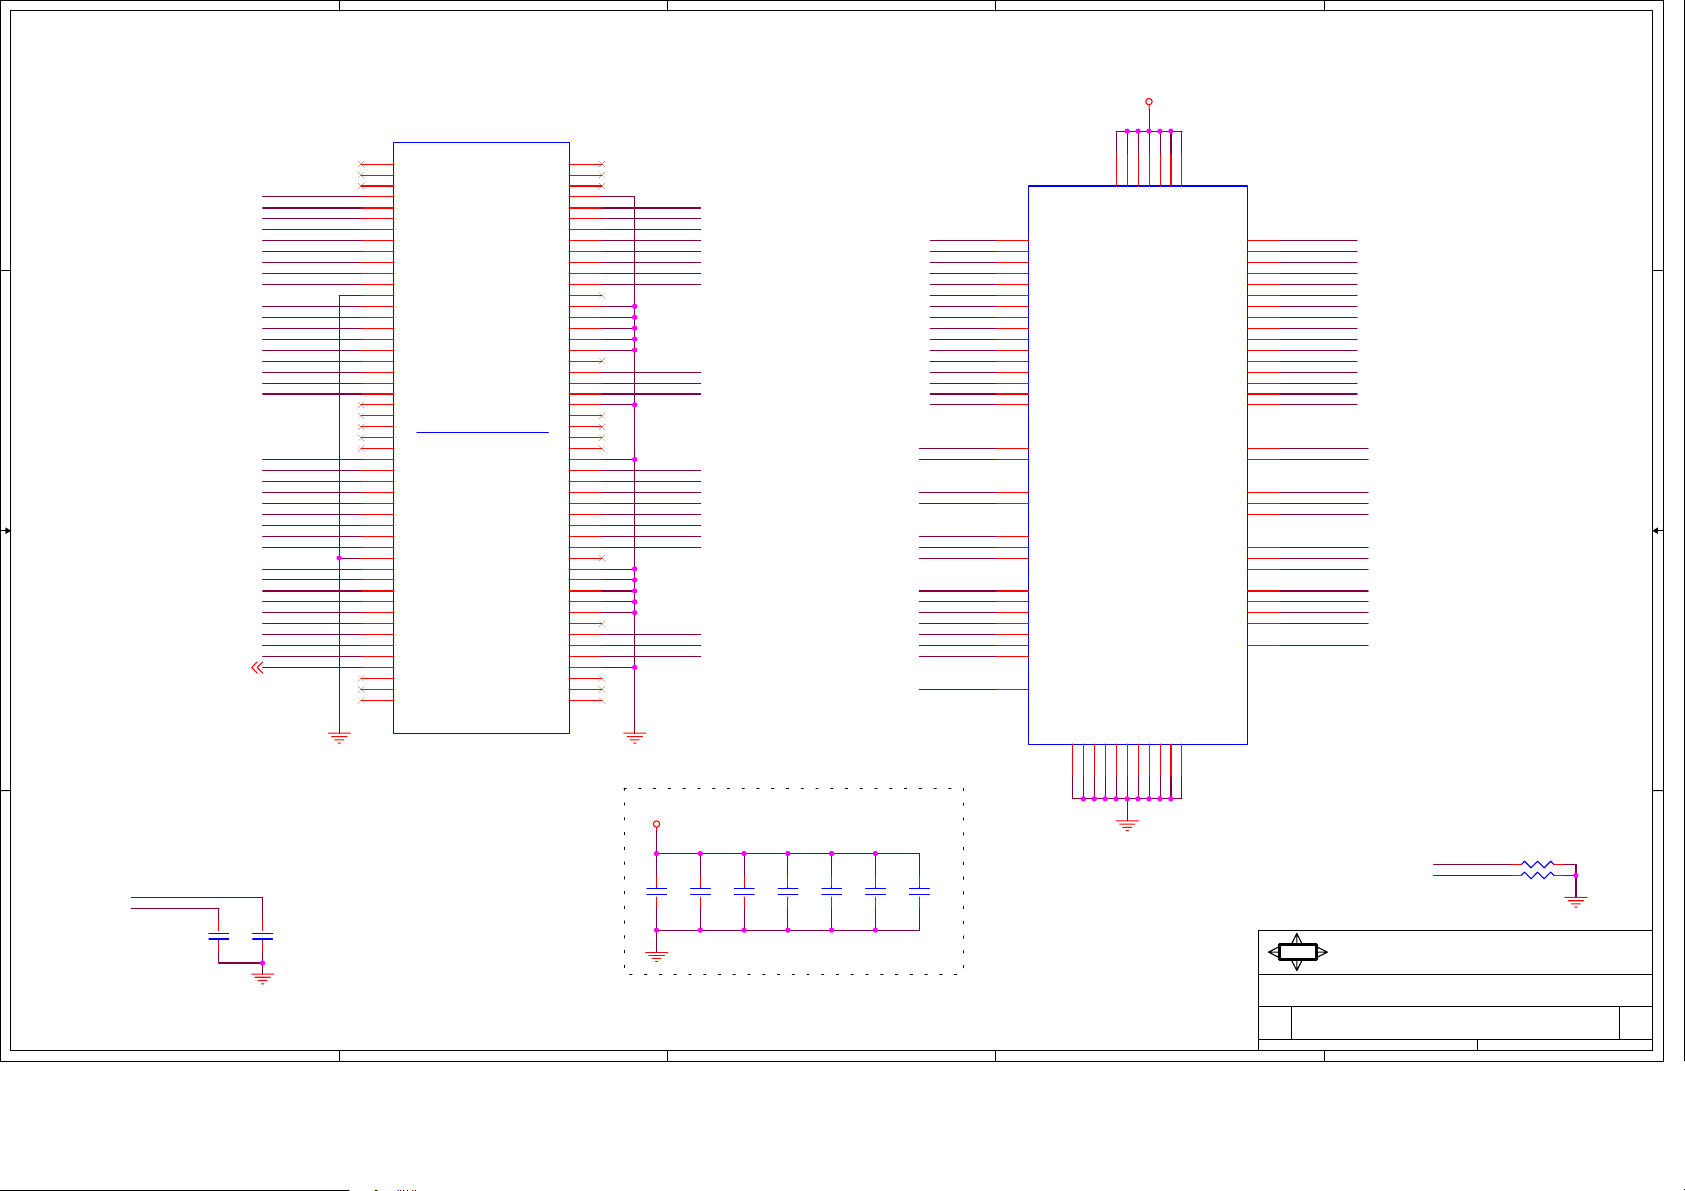
Task: Click the arrow marker on the right sheet border
Action: pyautogui.click(x=1657, y=531)
